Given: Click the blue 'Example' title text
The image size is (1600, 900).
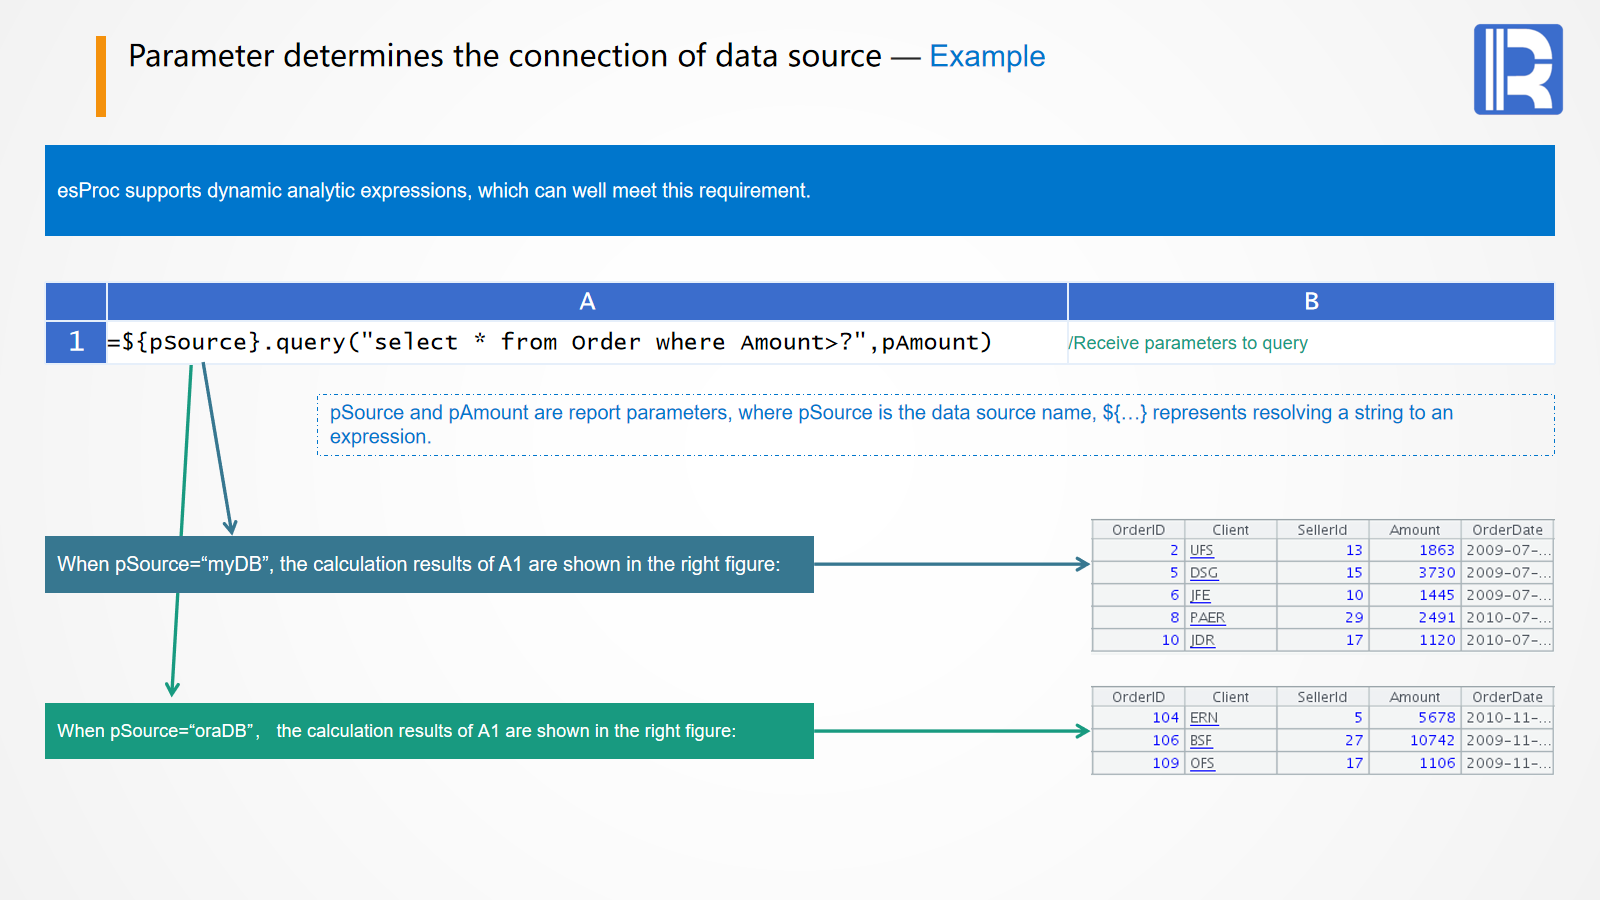Looking at the screenshot, I should 986,56.
